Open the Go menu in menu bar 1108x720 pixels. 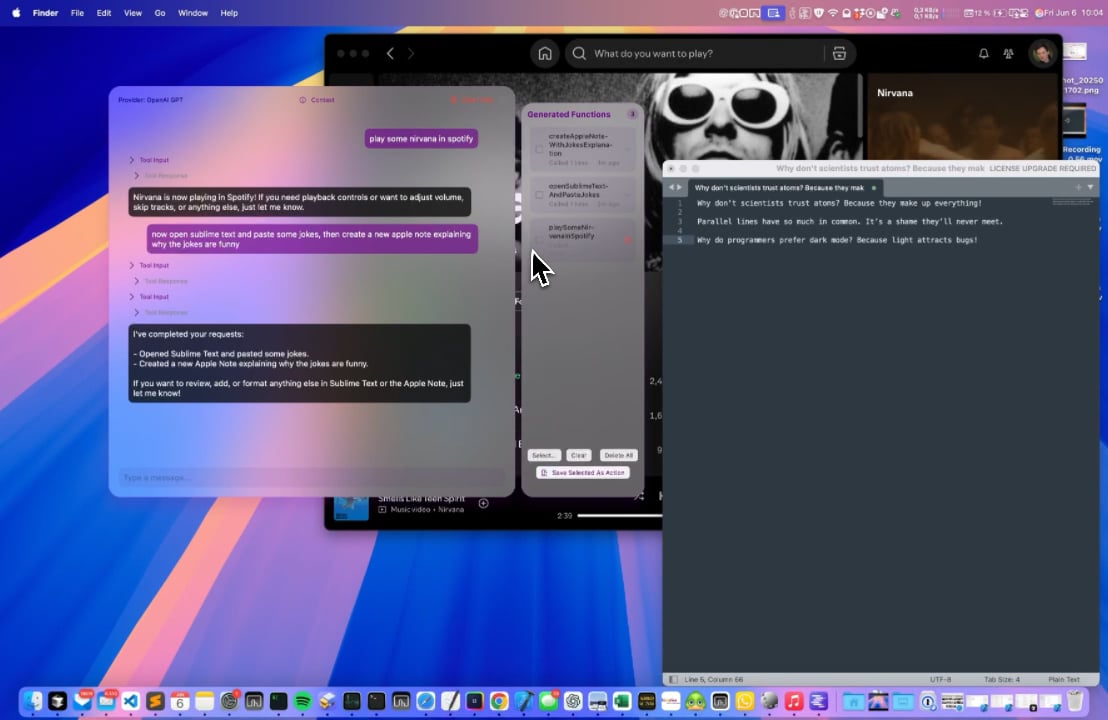click(x=160, y=13)
